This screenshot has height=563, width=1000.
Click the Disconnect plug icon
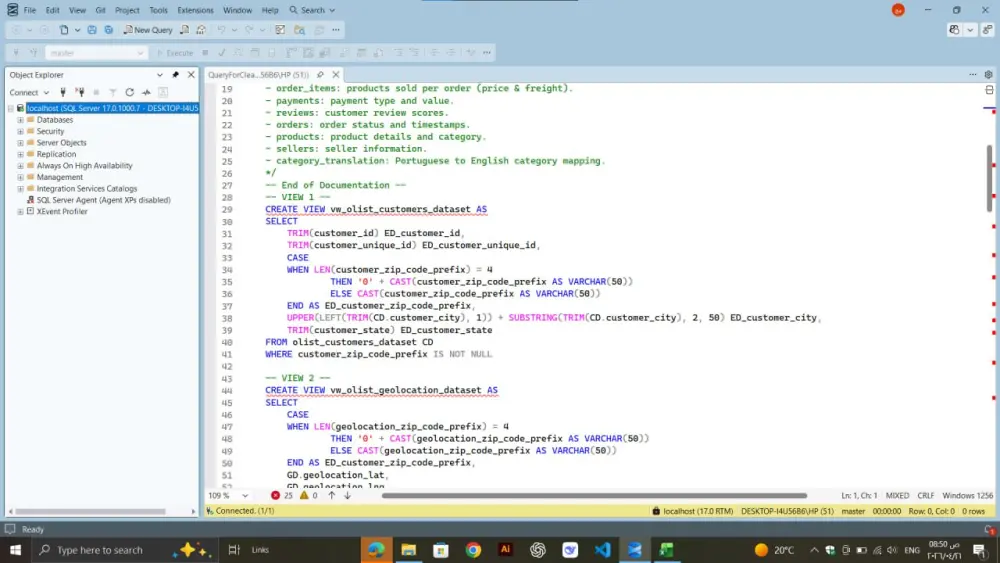pyautogui.click(x=80, y=92)
